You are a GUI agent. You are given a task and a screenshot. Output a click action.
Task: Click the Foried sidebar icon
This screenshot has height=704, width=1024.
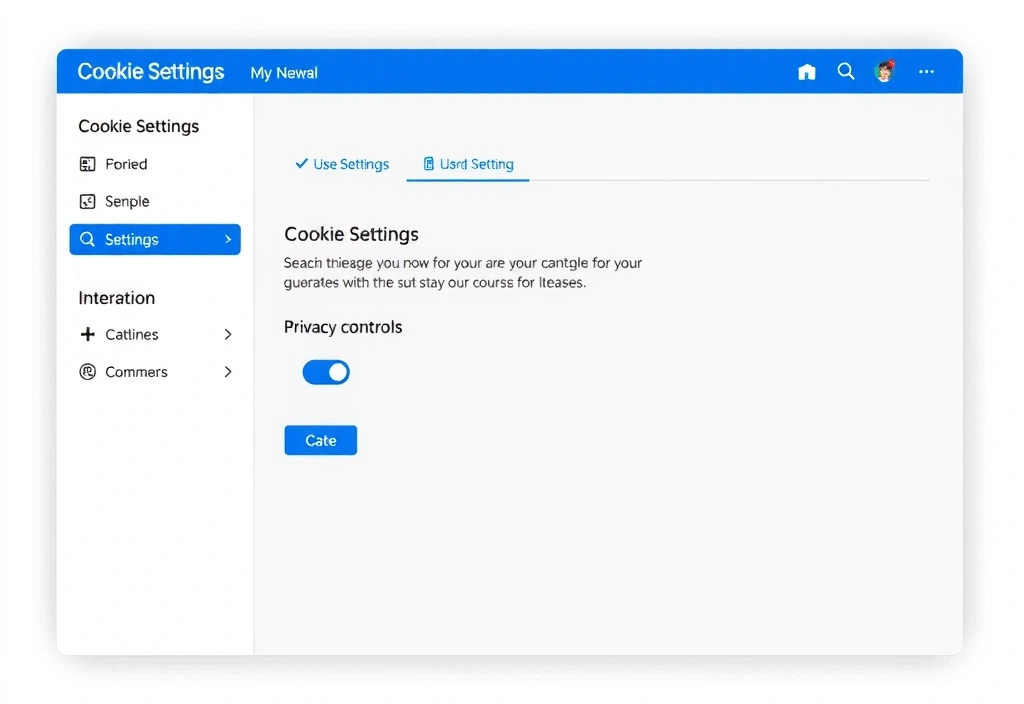87,164
